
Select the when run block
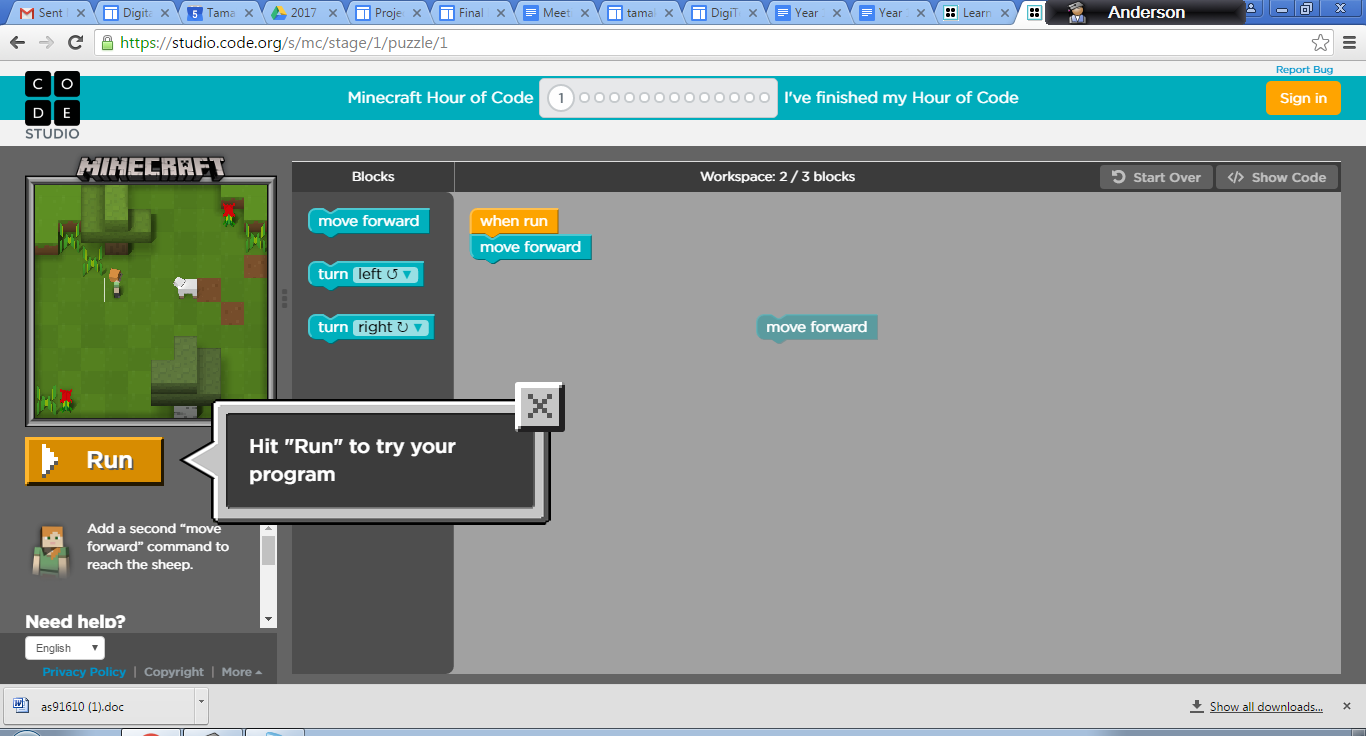(514, 221)
